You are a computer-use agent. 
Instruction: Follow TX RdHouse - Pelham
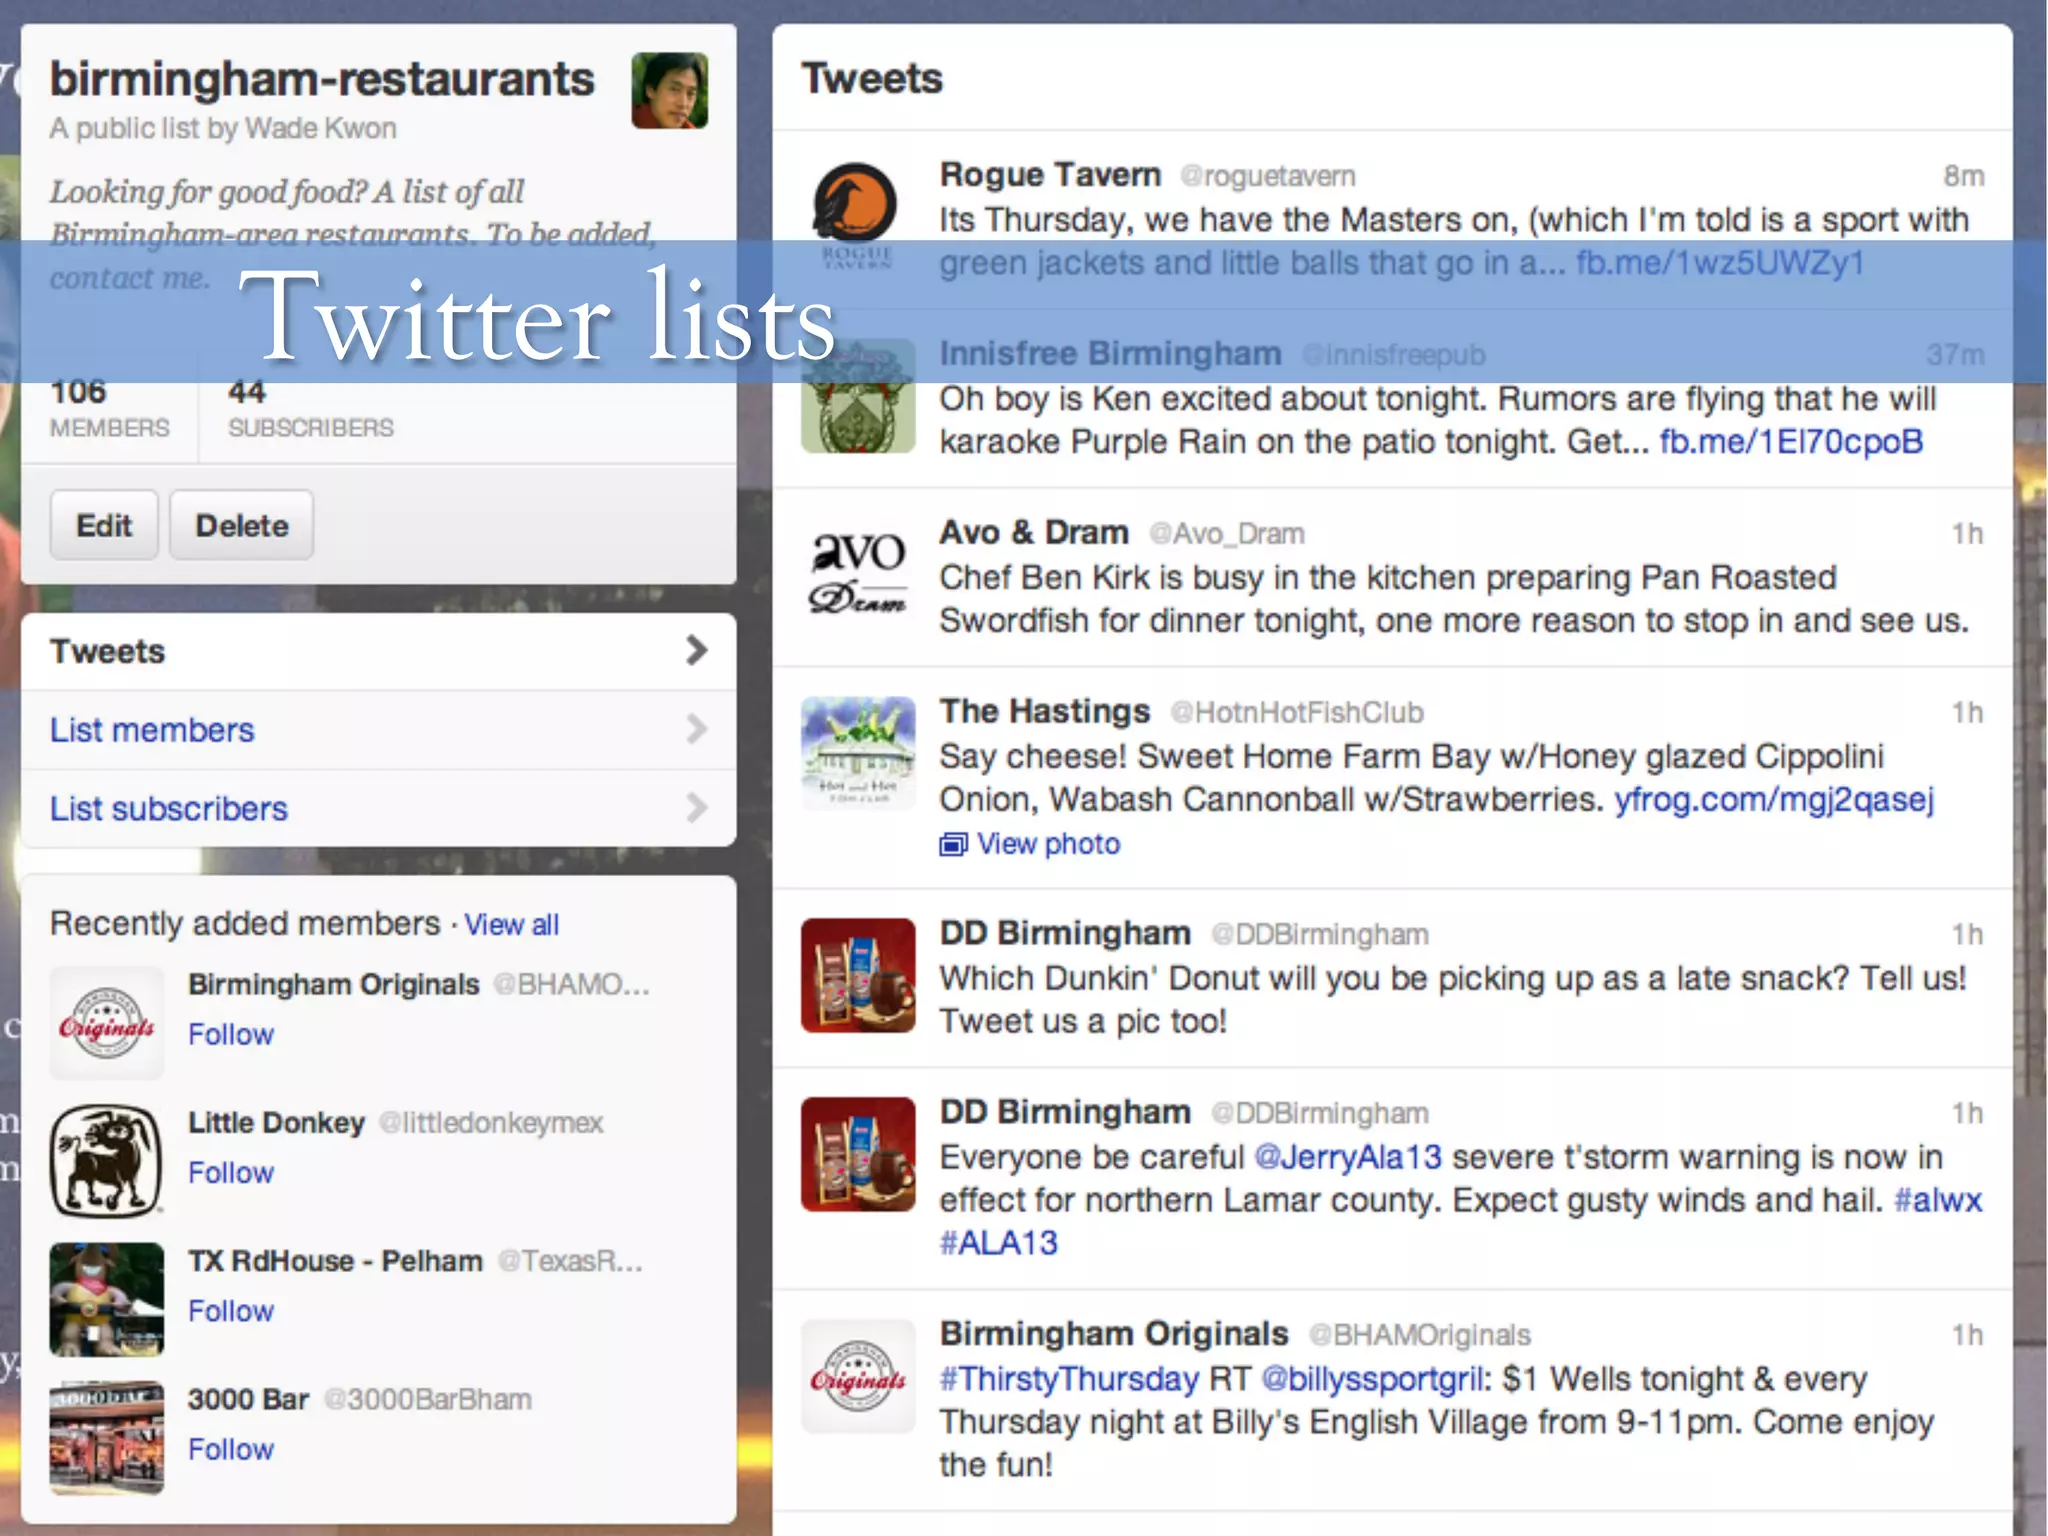(231, 1310)
